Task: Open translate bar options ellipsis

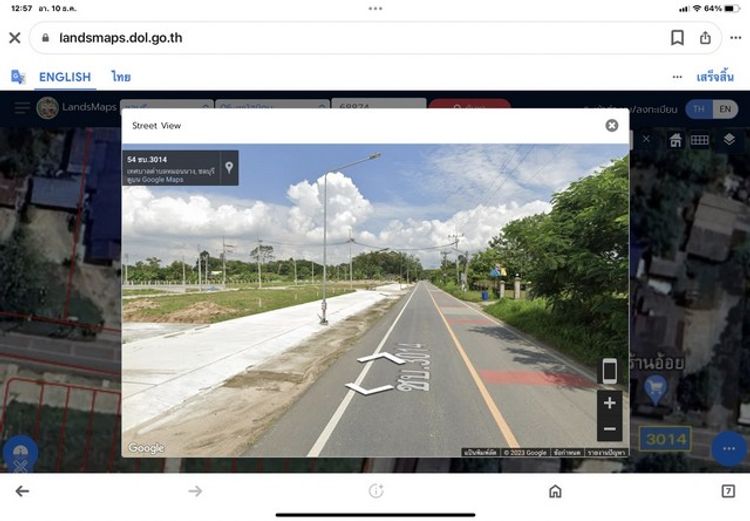Action: (x=677, y=77)
